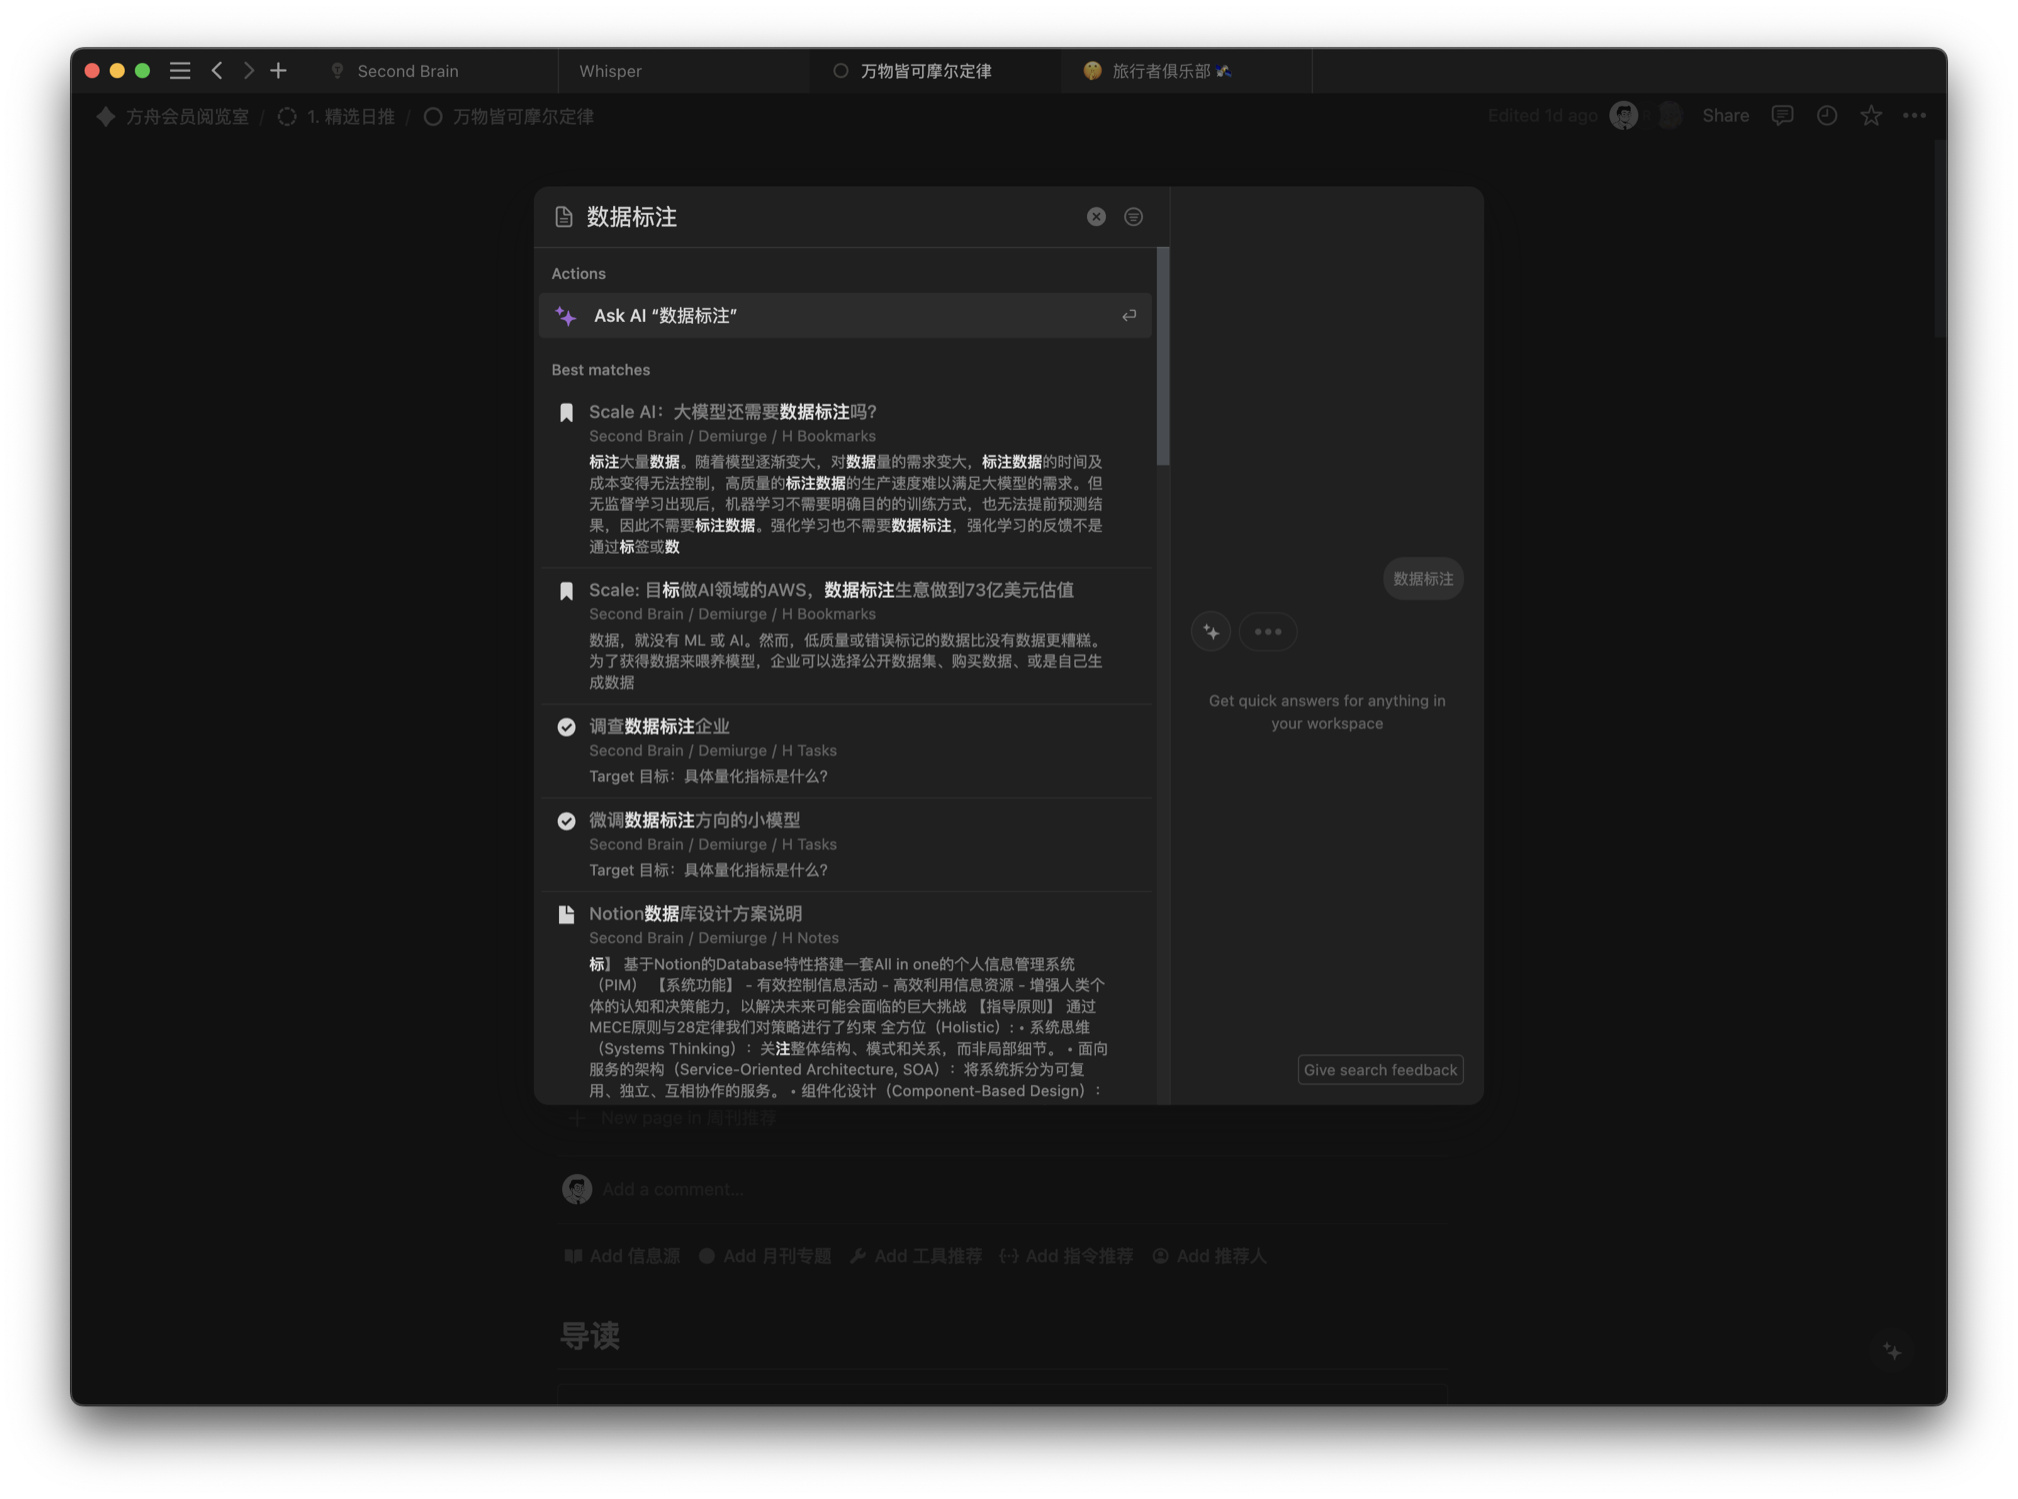Clear the search with the X icon

point(1095,216)
